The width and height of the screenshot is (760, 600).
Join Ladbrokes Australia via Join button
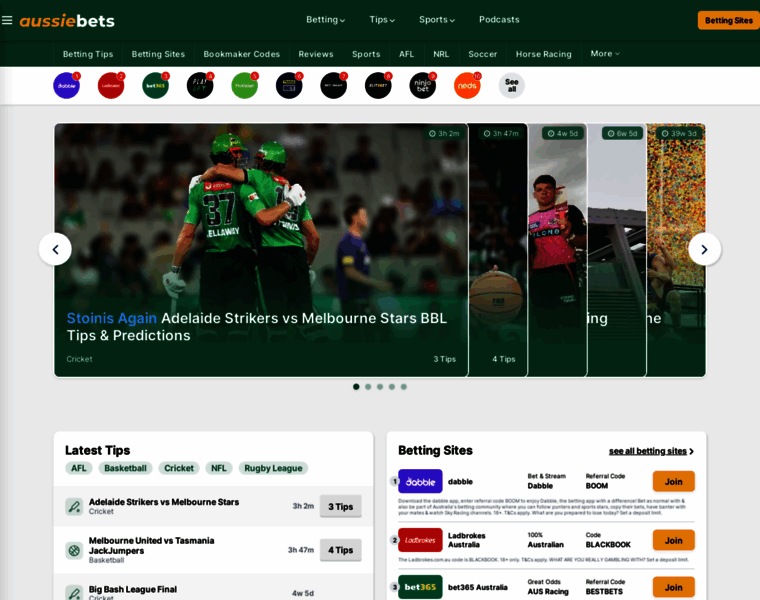pyautogui.click(x=674, y=540)
